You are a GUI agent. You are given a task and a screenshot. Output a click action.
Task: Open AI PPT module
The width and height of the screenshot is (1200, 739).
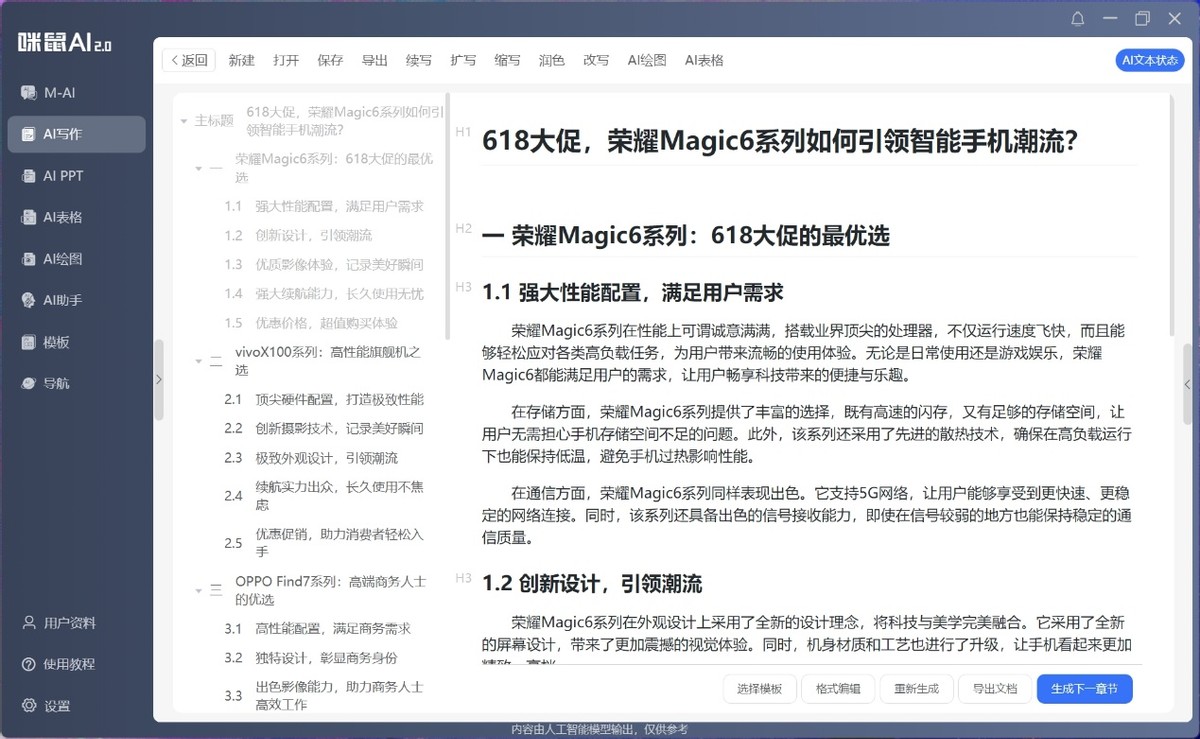pyautogui.click(x=76, y=176)
